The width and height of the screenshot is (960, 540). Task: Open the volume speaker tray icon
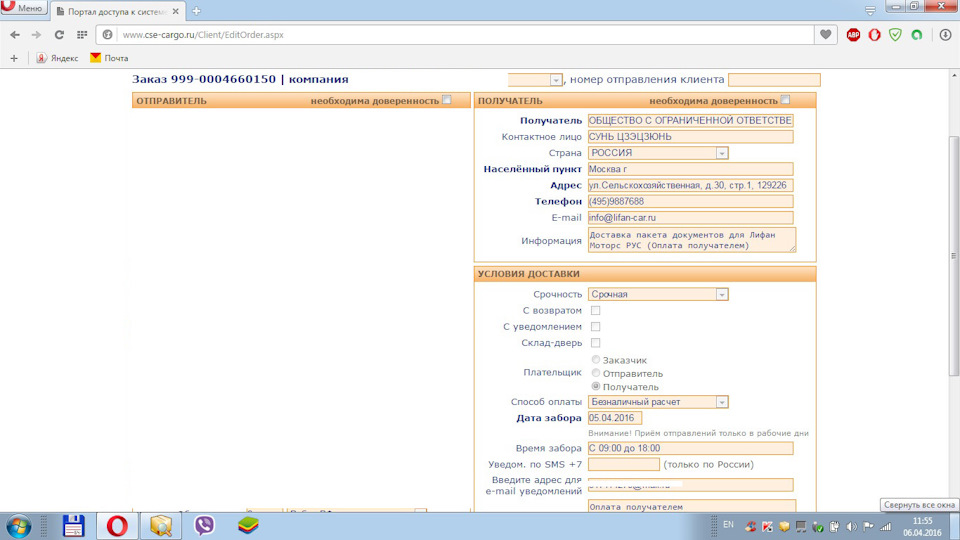[852, 527]
